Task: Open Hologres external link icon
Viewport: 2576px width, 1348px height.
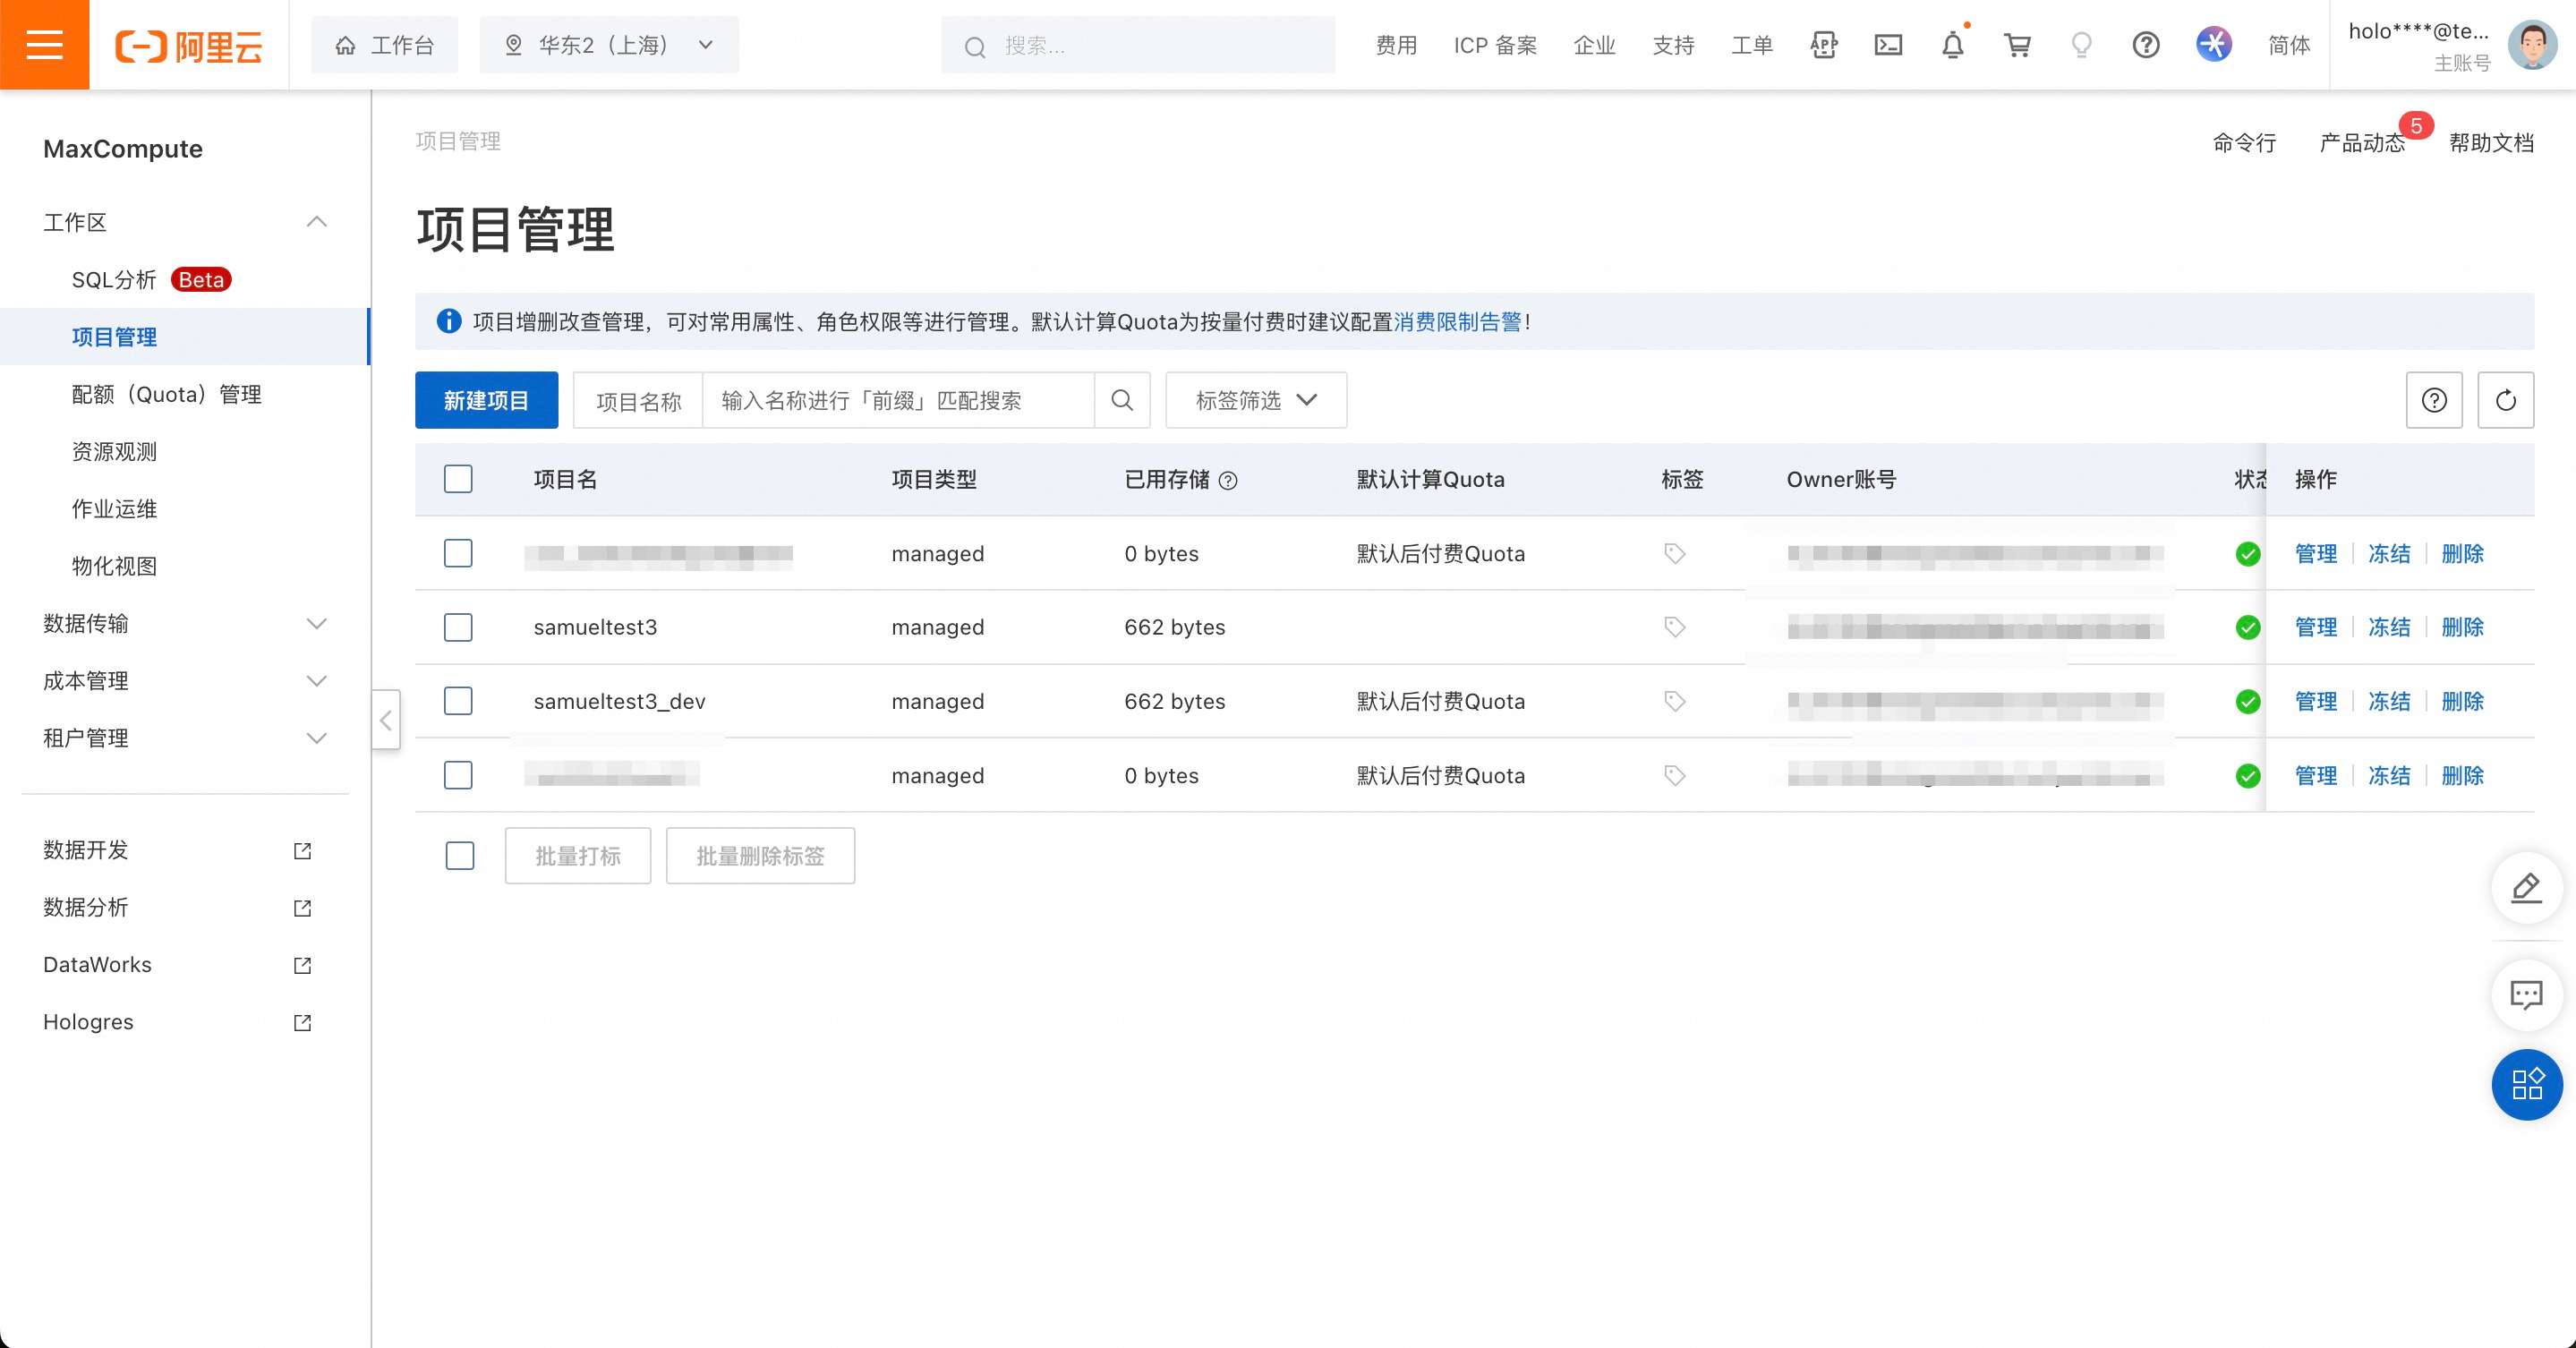Action: click(x=302, y=1022)
